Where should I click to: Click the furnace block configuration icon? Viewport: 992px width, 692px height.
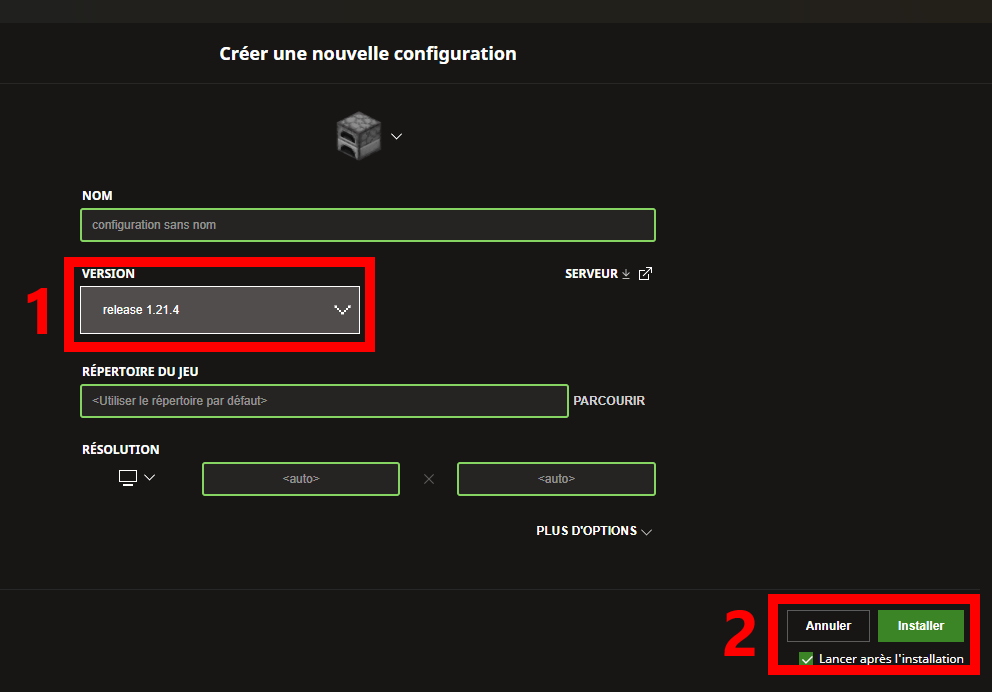[359, 135]
